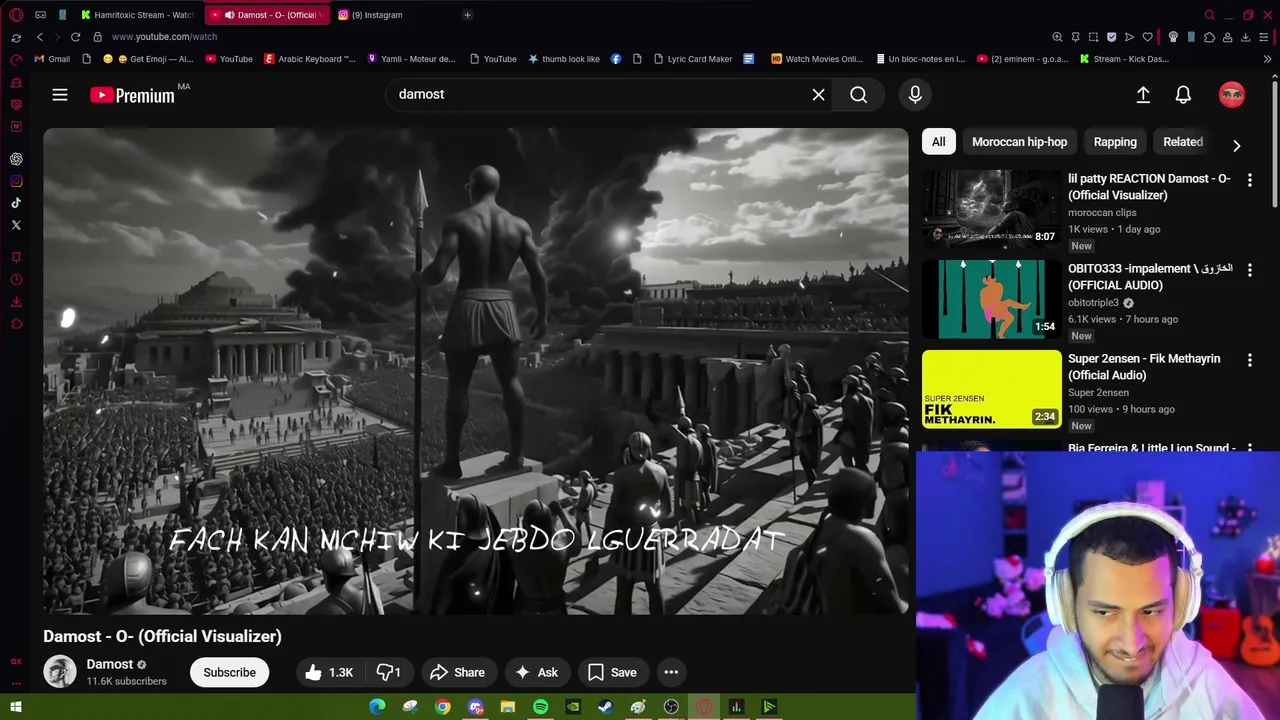
Task: Select the All filter chip
Action: (938, 142)
